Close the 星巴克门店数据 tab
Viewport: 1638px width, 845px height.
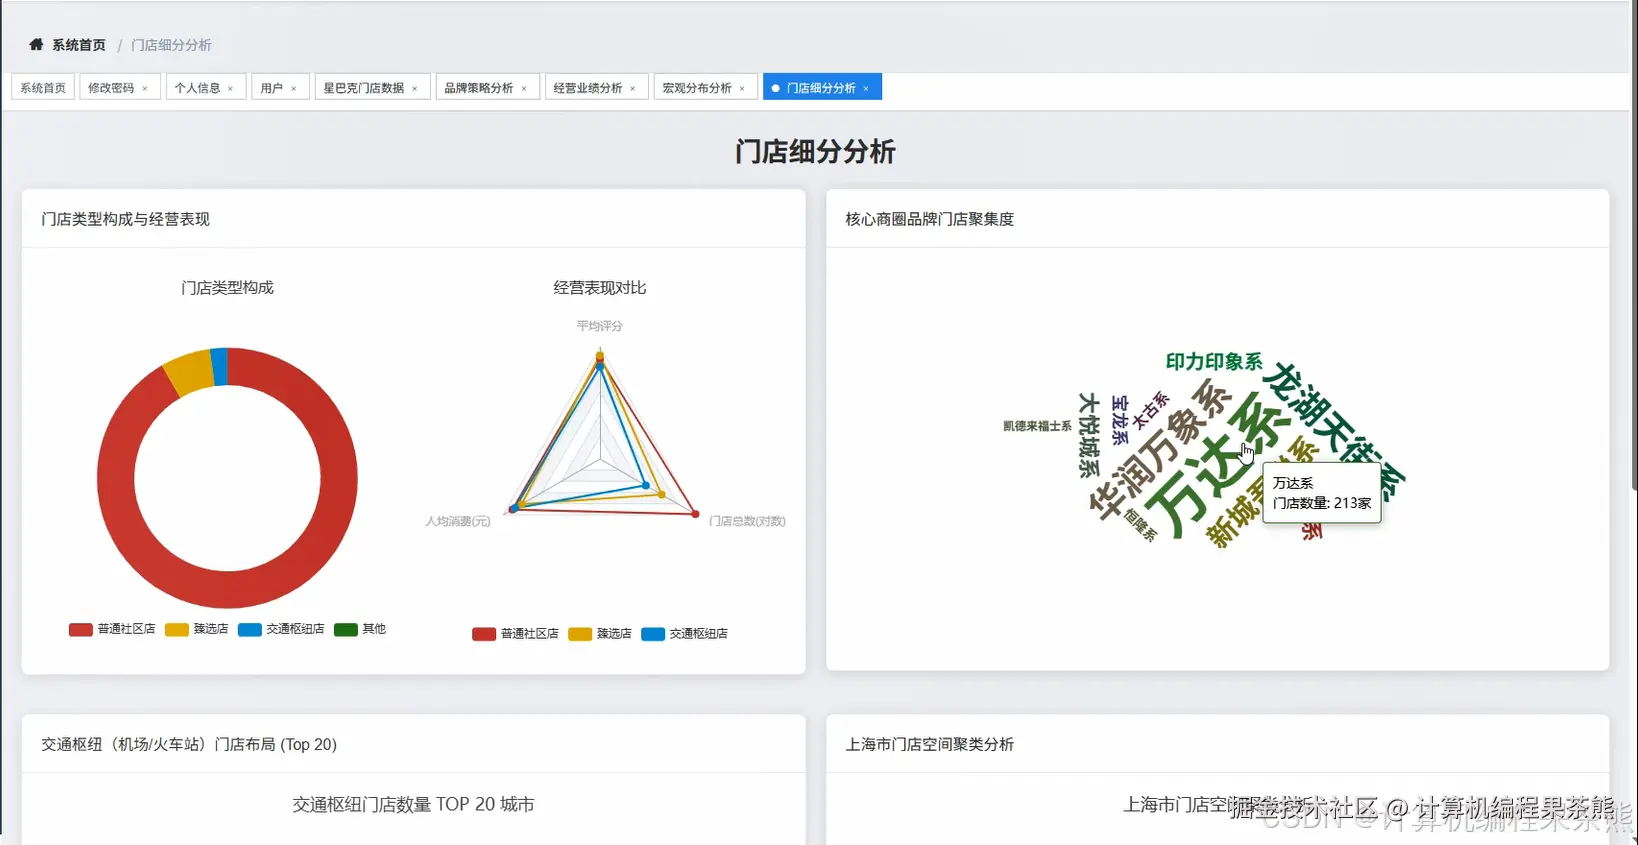pos(415,89)
